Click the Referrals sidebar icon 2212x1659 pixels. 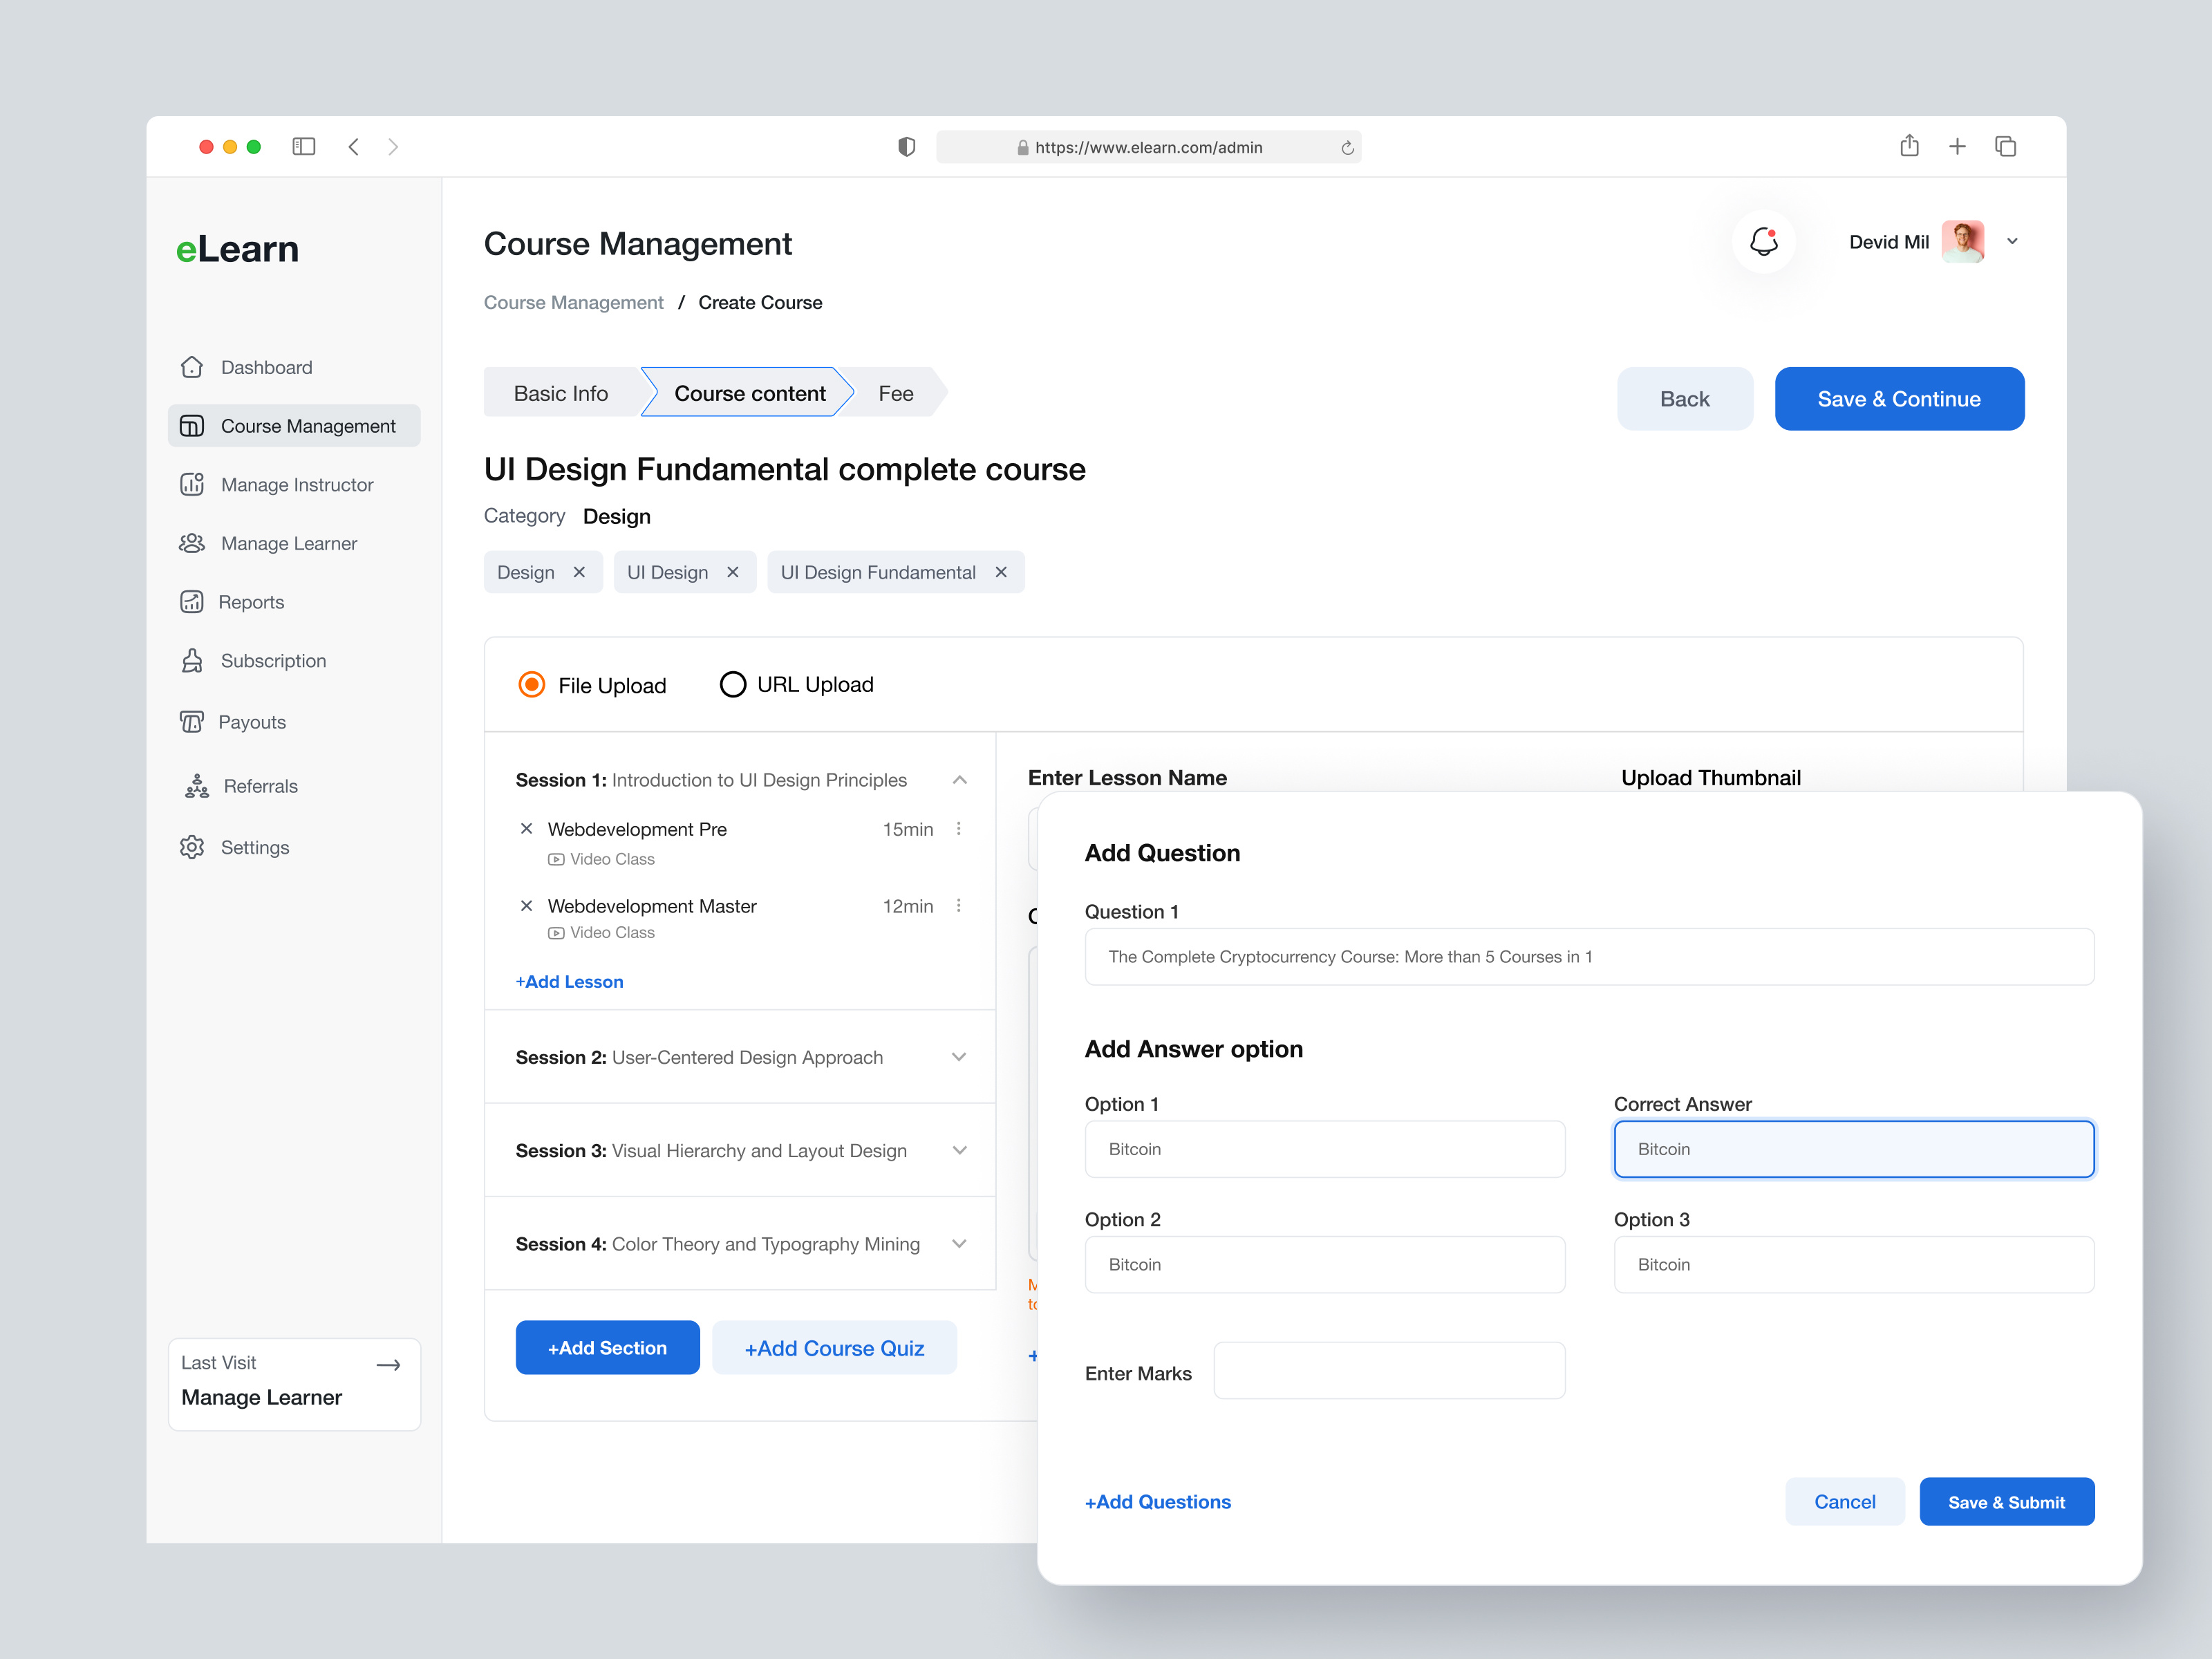pyautogui.click(x=196, y=786)
